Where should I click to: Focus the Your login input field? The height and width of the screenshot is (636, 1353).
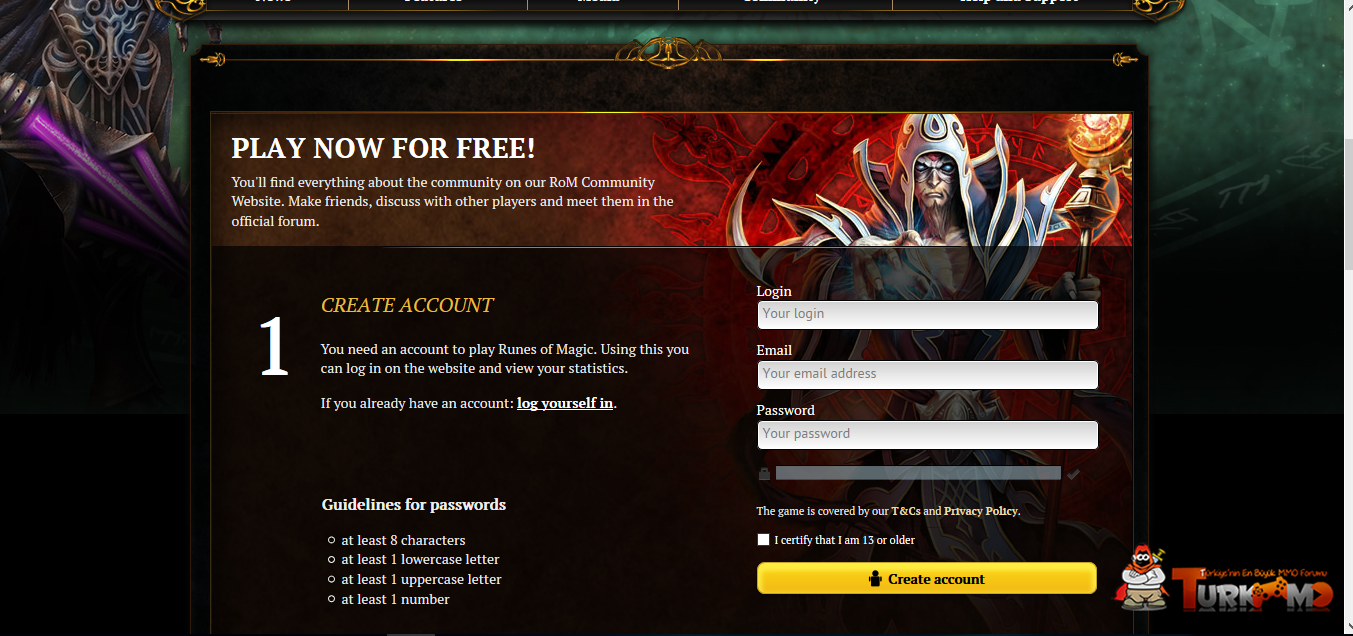point(928,314)
